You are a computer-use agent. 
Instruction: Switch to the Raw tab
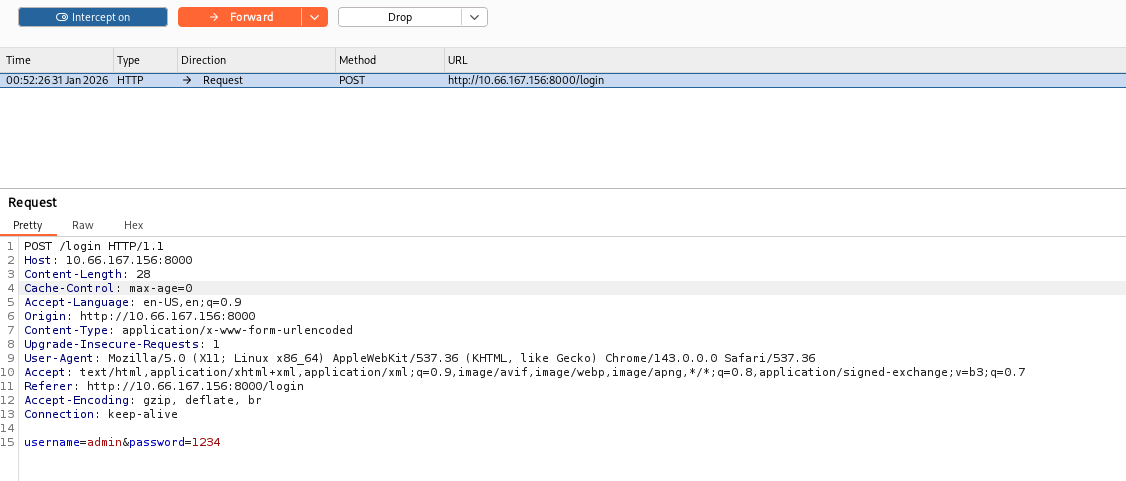click(x=83, y=225)
